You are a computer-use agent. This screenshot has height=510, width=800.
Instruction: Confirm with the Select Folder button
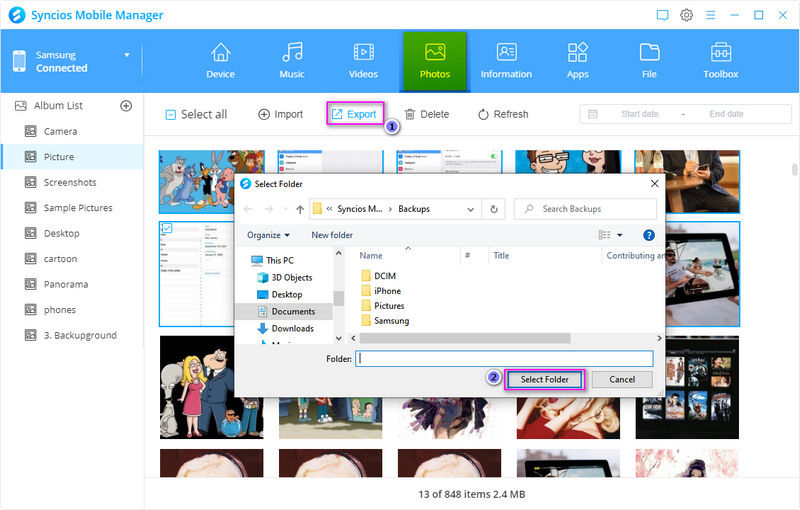click(544, 379)
